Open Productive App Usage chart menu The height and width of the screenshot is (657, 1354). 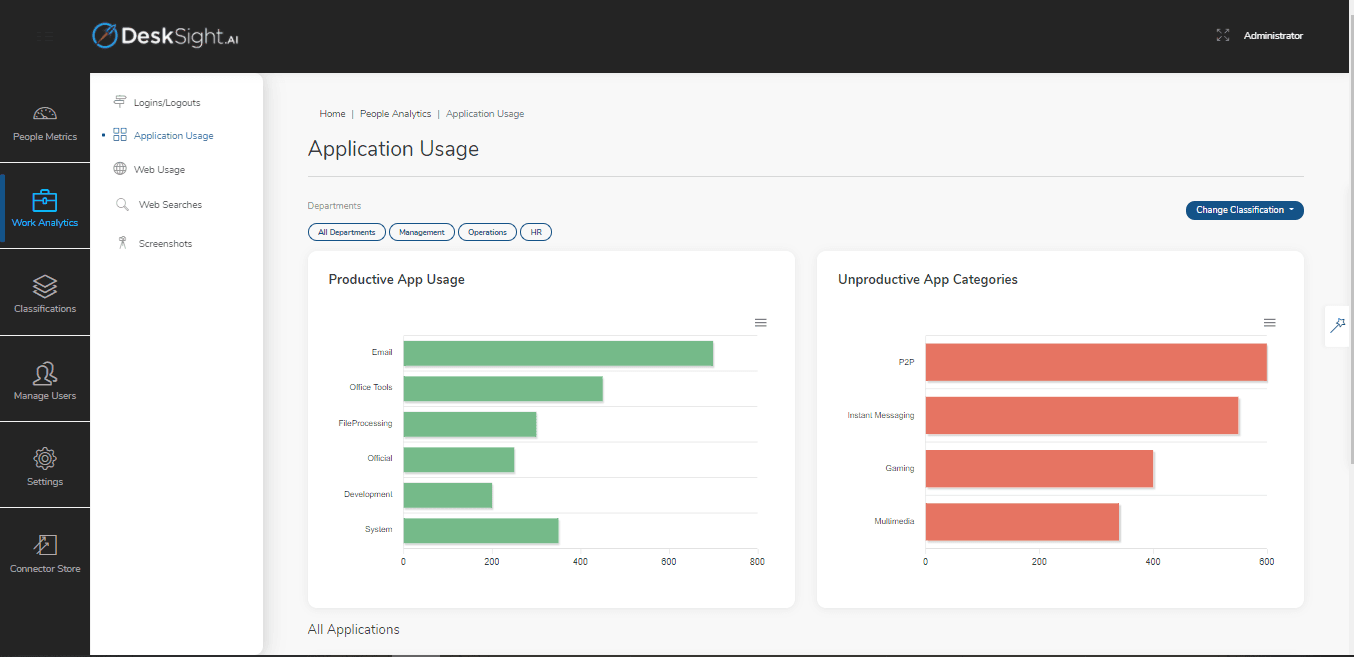click(760, 323)
